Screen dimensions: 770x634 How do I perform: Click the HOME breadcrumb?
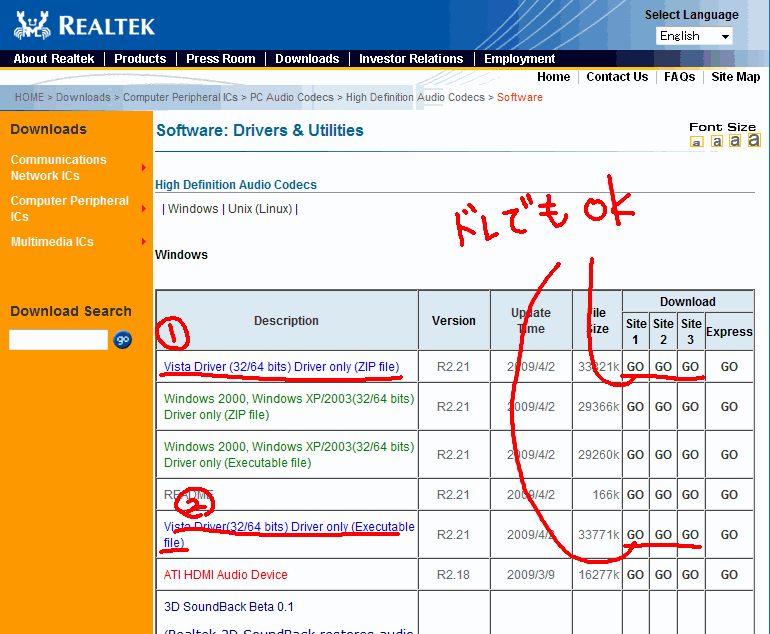pyautogui.click(x=29, y=97)
